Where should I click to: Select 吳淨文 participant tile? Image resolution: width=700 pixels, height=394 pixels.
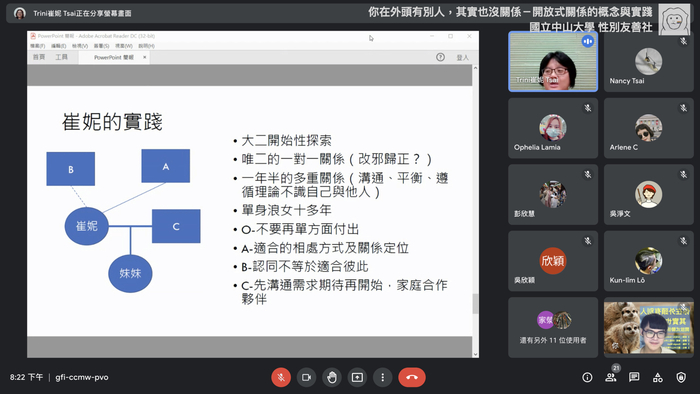pos(649,195)
